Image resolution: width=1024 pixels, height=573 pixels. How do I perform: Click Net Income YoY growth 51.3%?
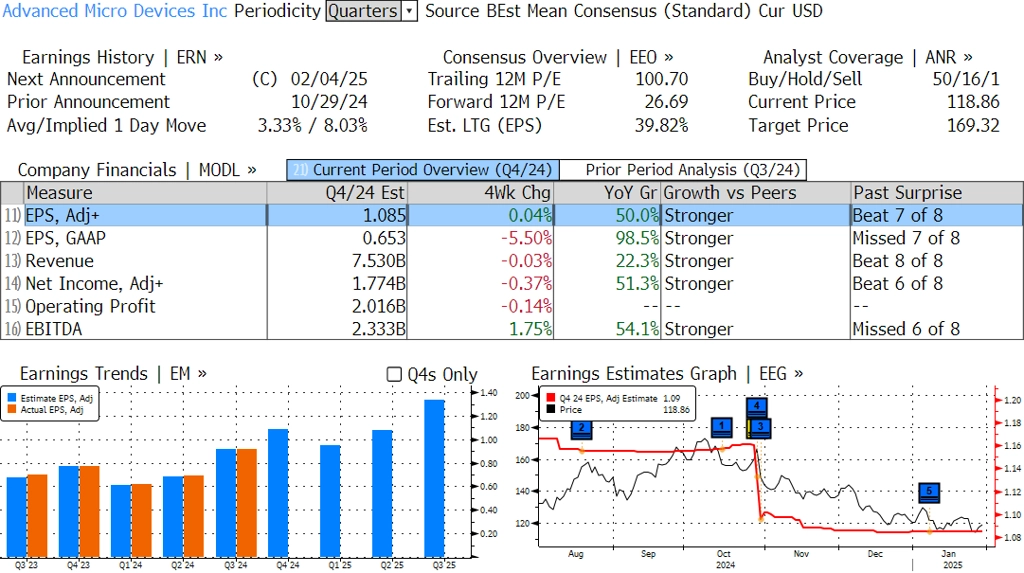(x=637, y=284)
